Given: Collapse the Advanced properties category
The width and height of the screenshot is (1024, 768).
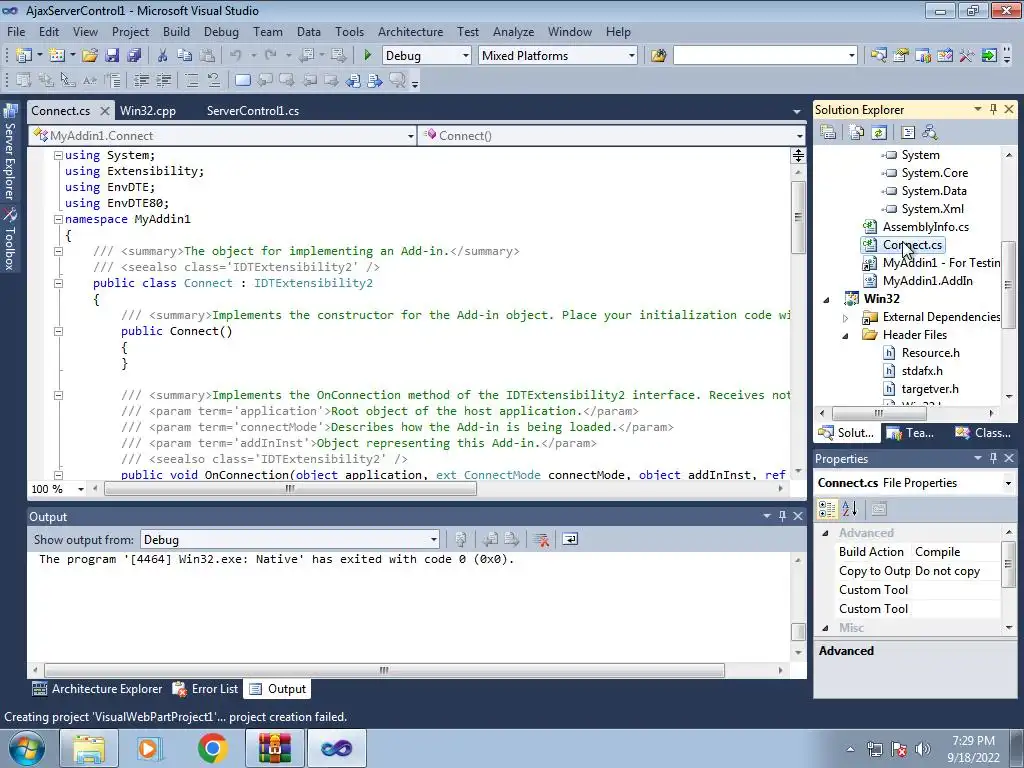Looking at the screenshot, I should coord(825,533).
